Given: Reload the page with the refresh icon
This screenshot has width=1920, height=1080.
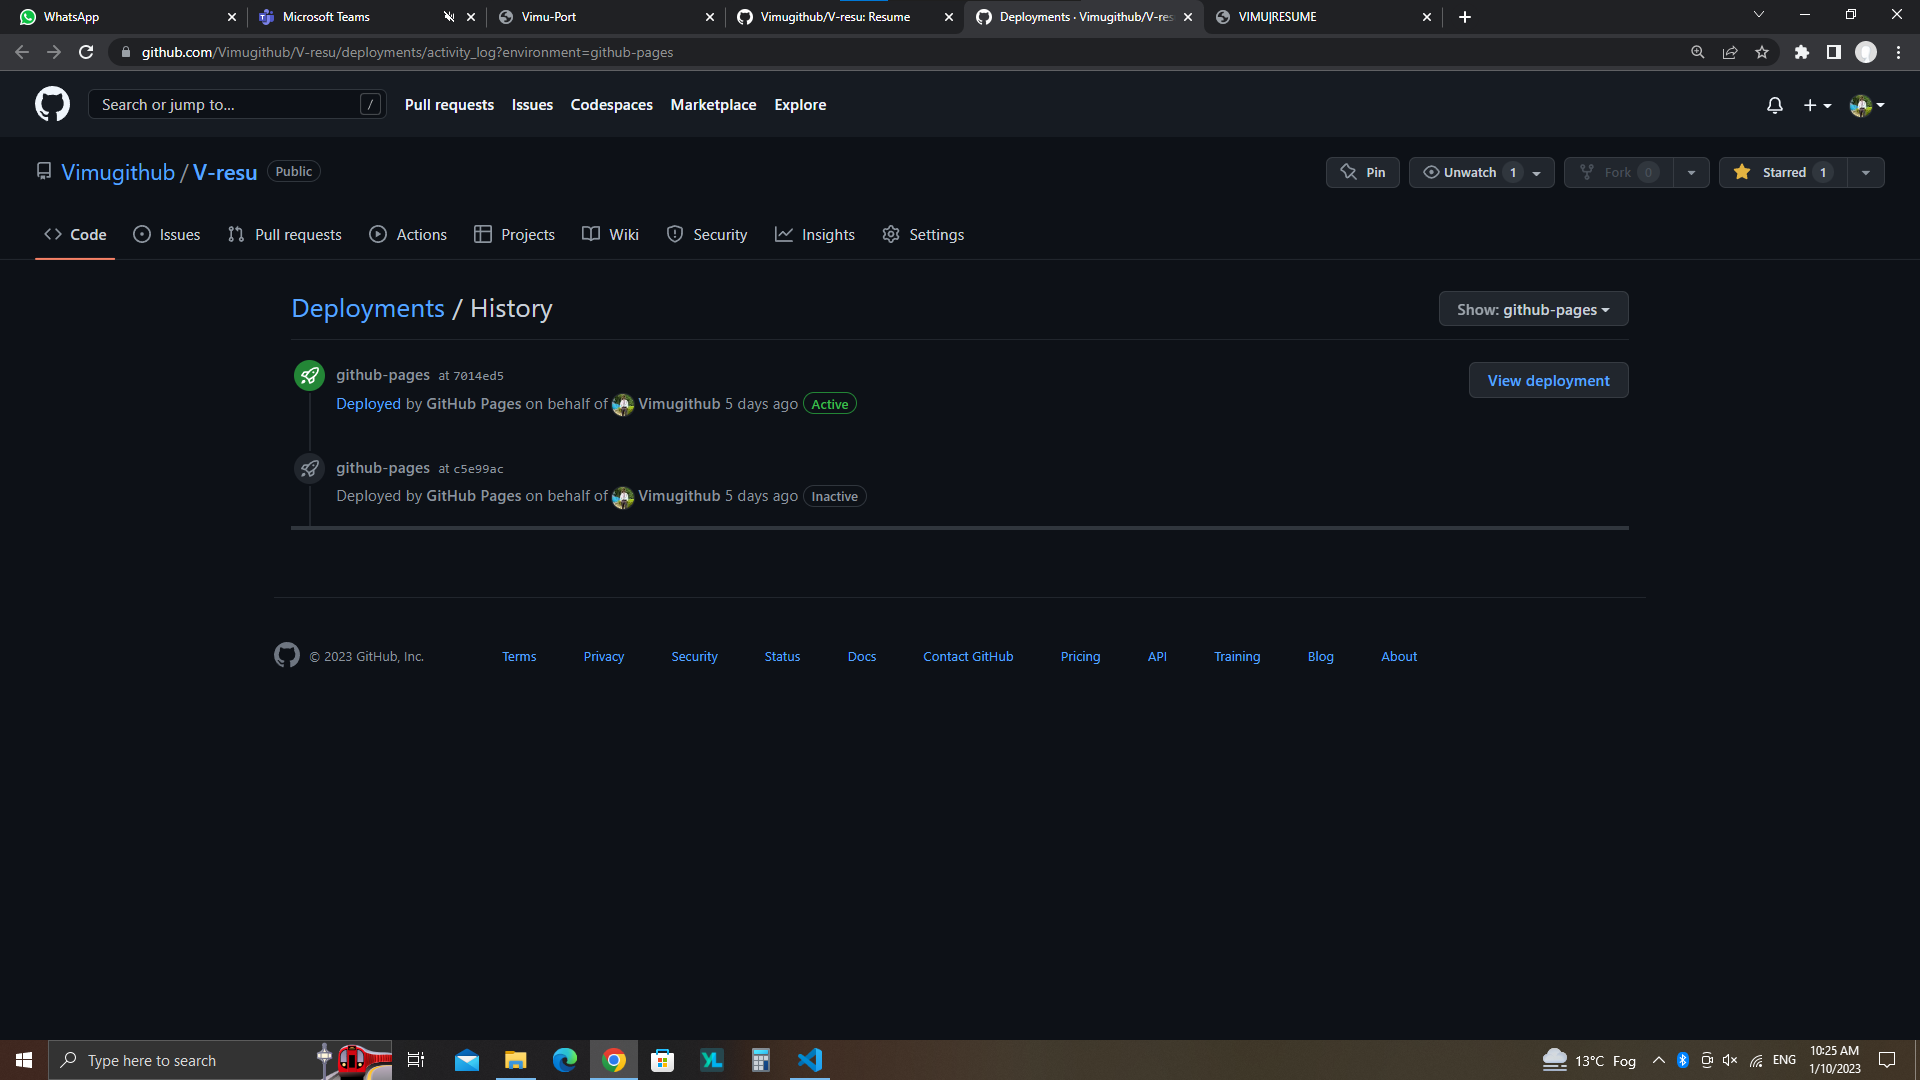Looking at the screenshot, I should [86, 52].
